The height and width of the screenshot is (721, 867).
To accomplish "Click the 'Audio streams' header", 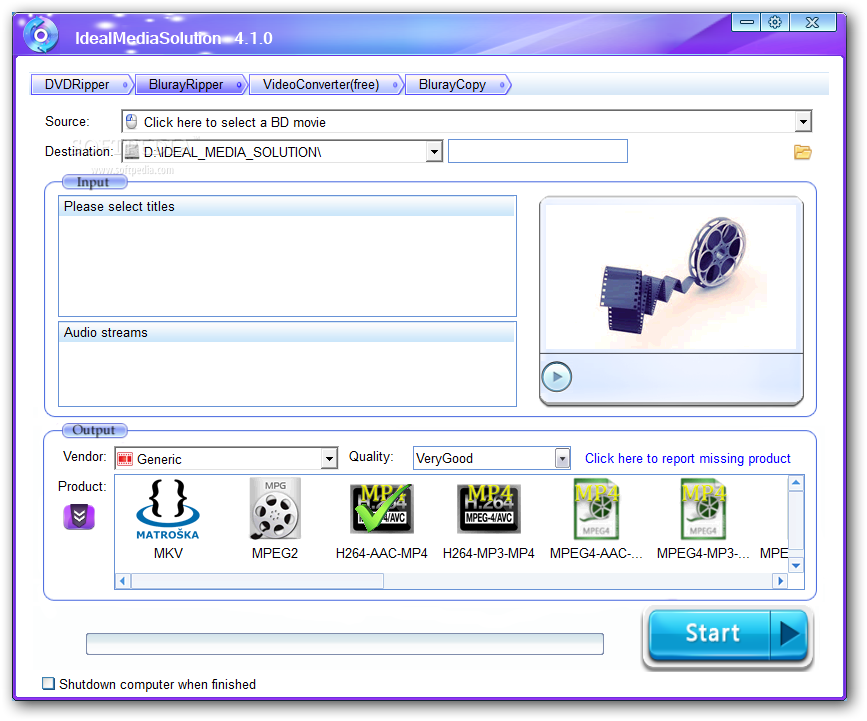I will (287, 332).
